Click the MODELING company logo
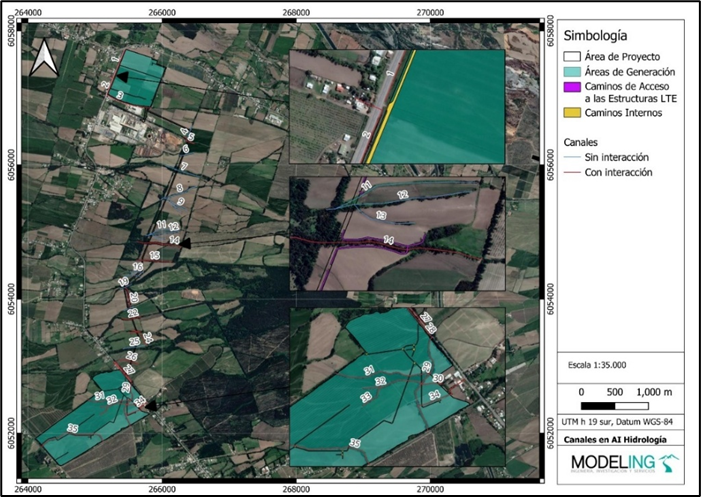This screenshot has width=701, height=497. [x=616, y=463]
